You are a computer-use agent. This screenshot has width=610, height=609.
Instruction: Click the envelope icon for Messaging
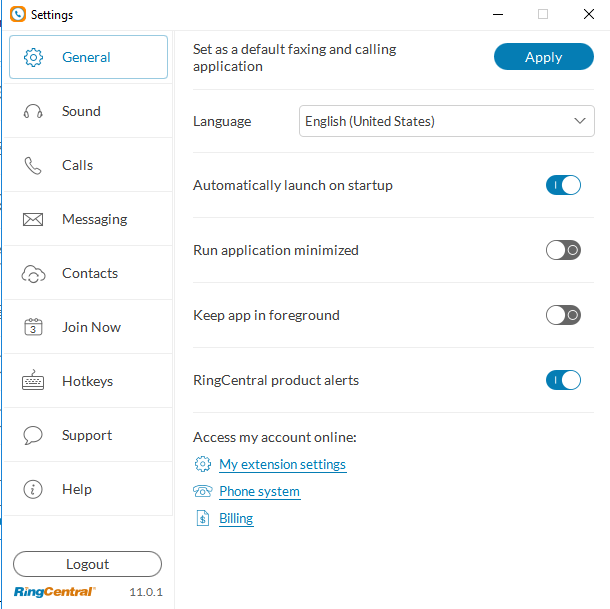(33, 220)
